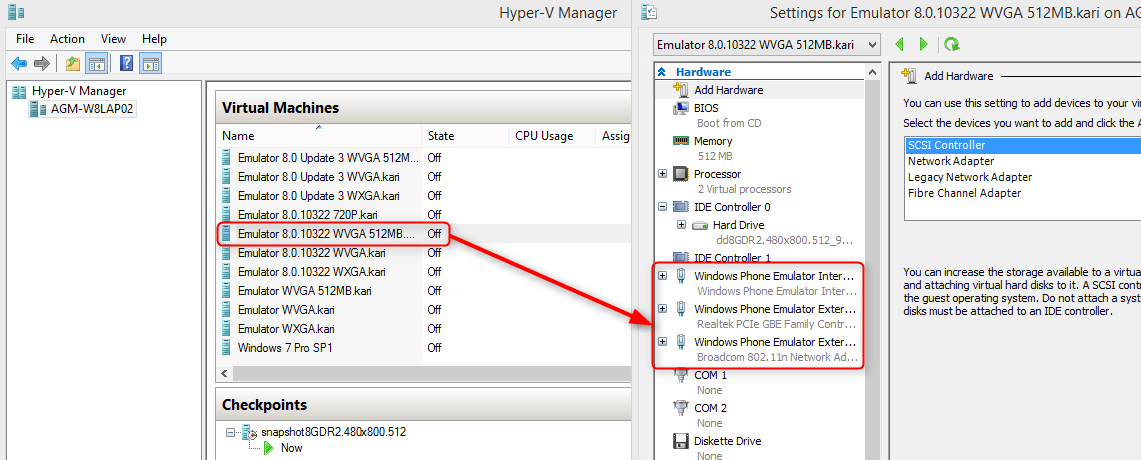The width and height of the screenshot is (1141, 460).
Task: Click the Back arrow in Hyper-V toolbar
Action: [18, 64]
